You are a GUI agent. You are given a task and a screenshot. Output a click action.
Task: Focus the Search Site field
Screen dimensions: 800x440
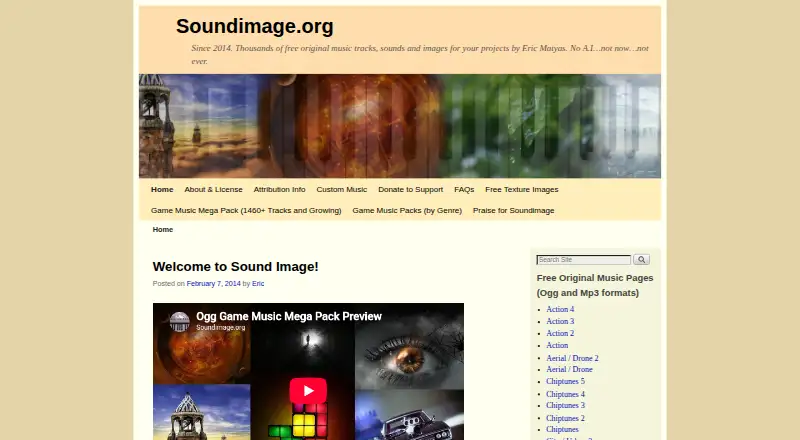[584, 260]
